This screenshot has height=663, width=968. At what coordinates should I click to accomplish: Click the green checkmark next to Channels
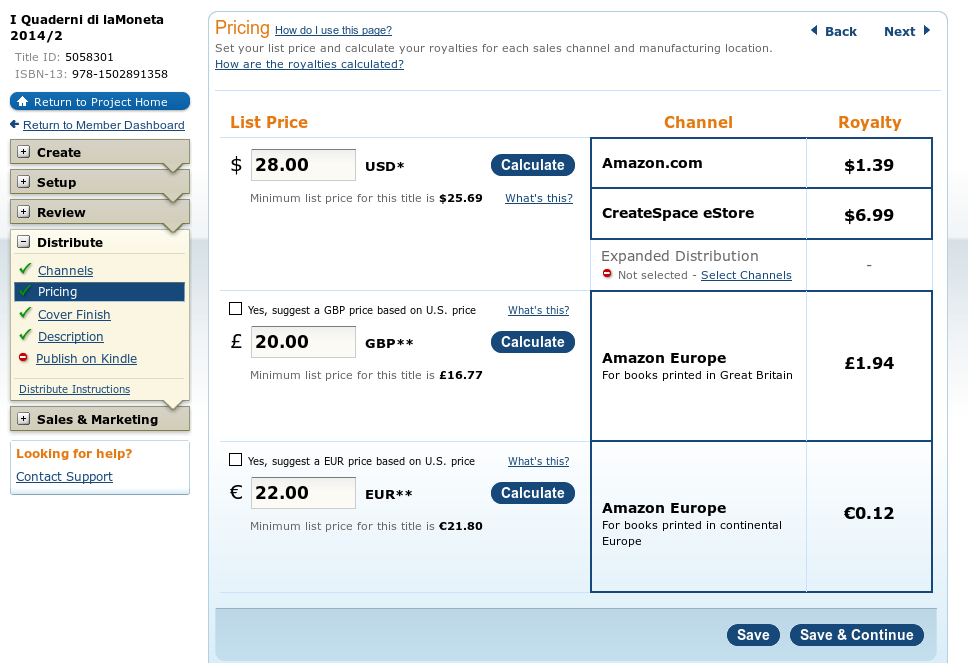[25, 269]
